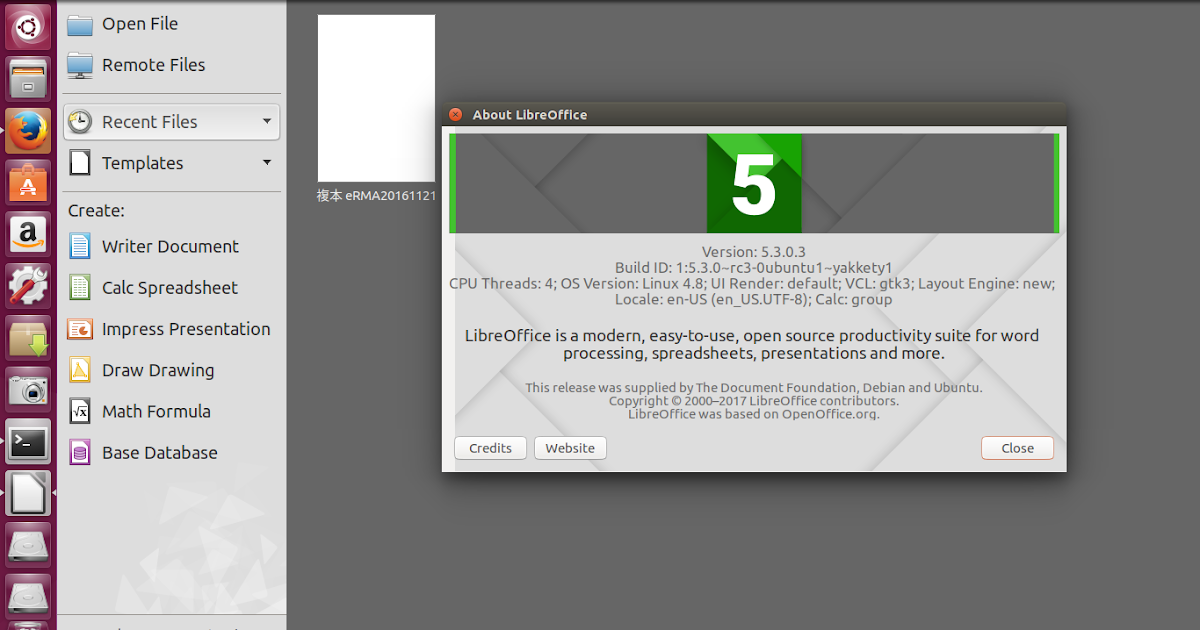
Task: Click the Math Formula icon
Action: 80,411
